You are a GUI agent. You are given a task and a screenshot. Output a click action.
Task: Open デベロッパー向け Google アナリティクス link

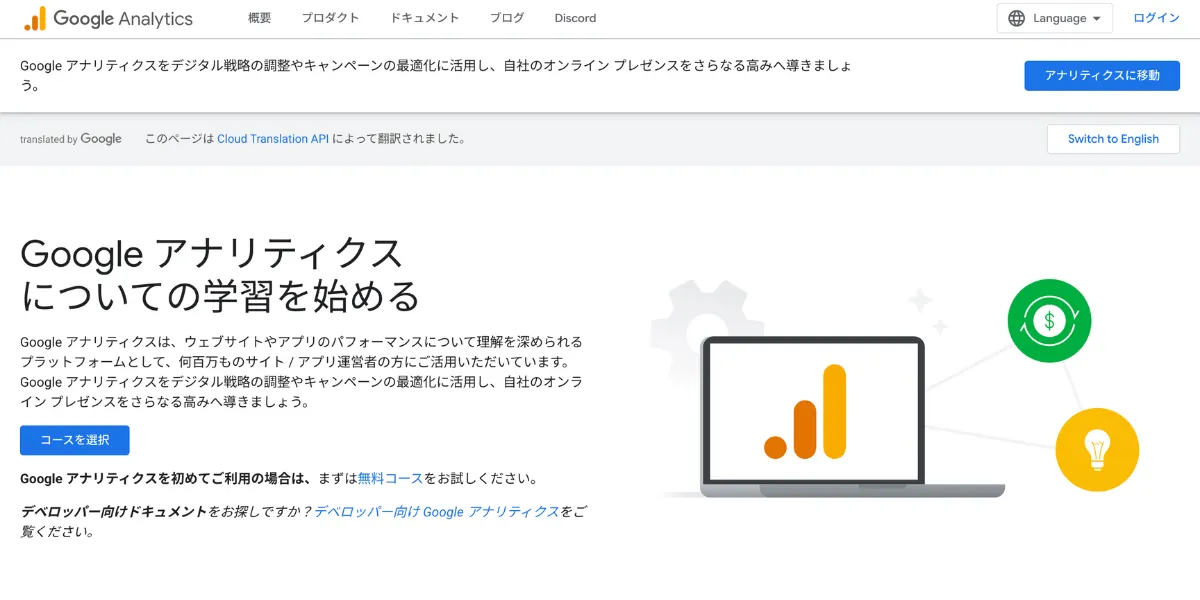point(437,511)
